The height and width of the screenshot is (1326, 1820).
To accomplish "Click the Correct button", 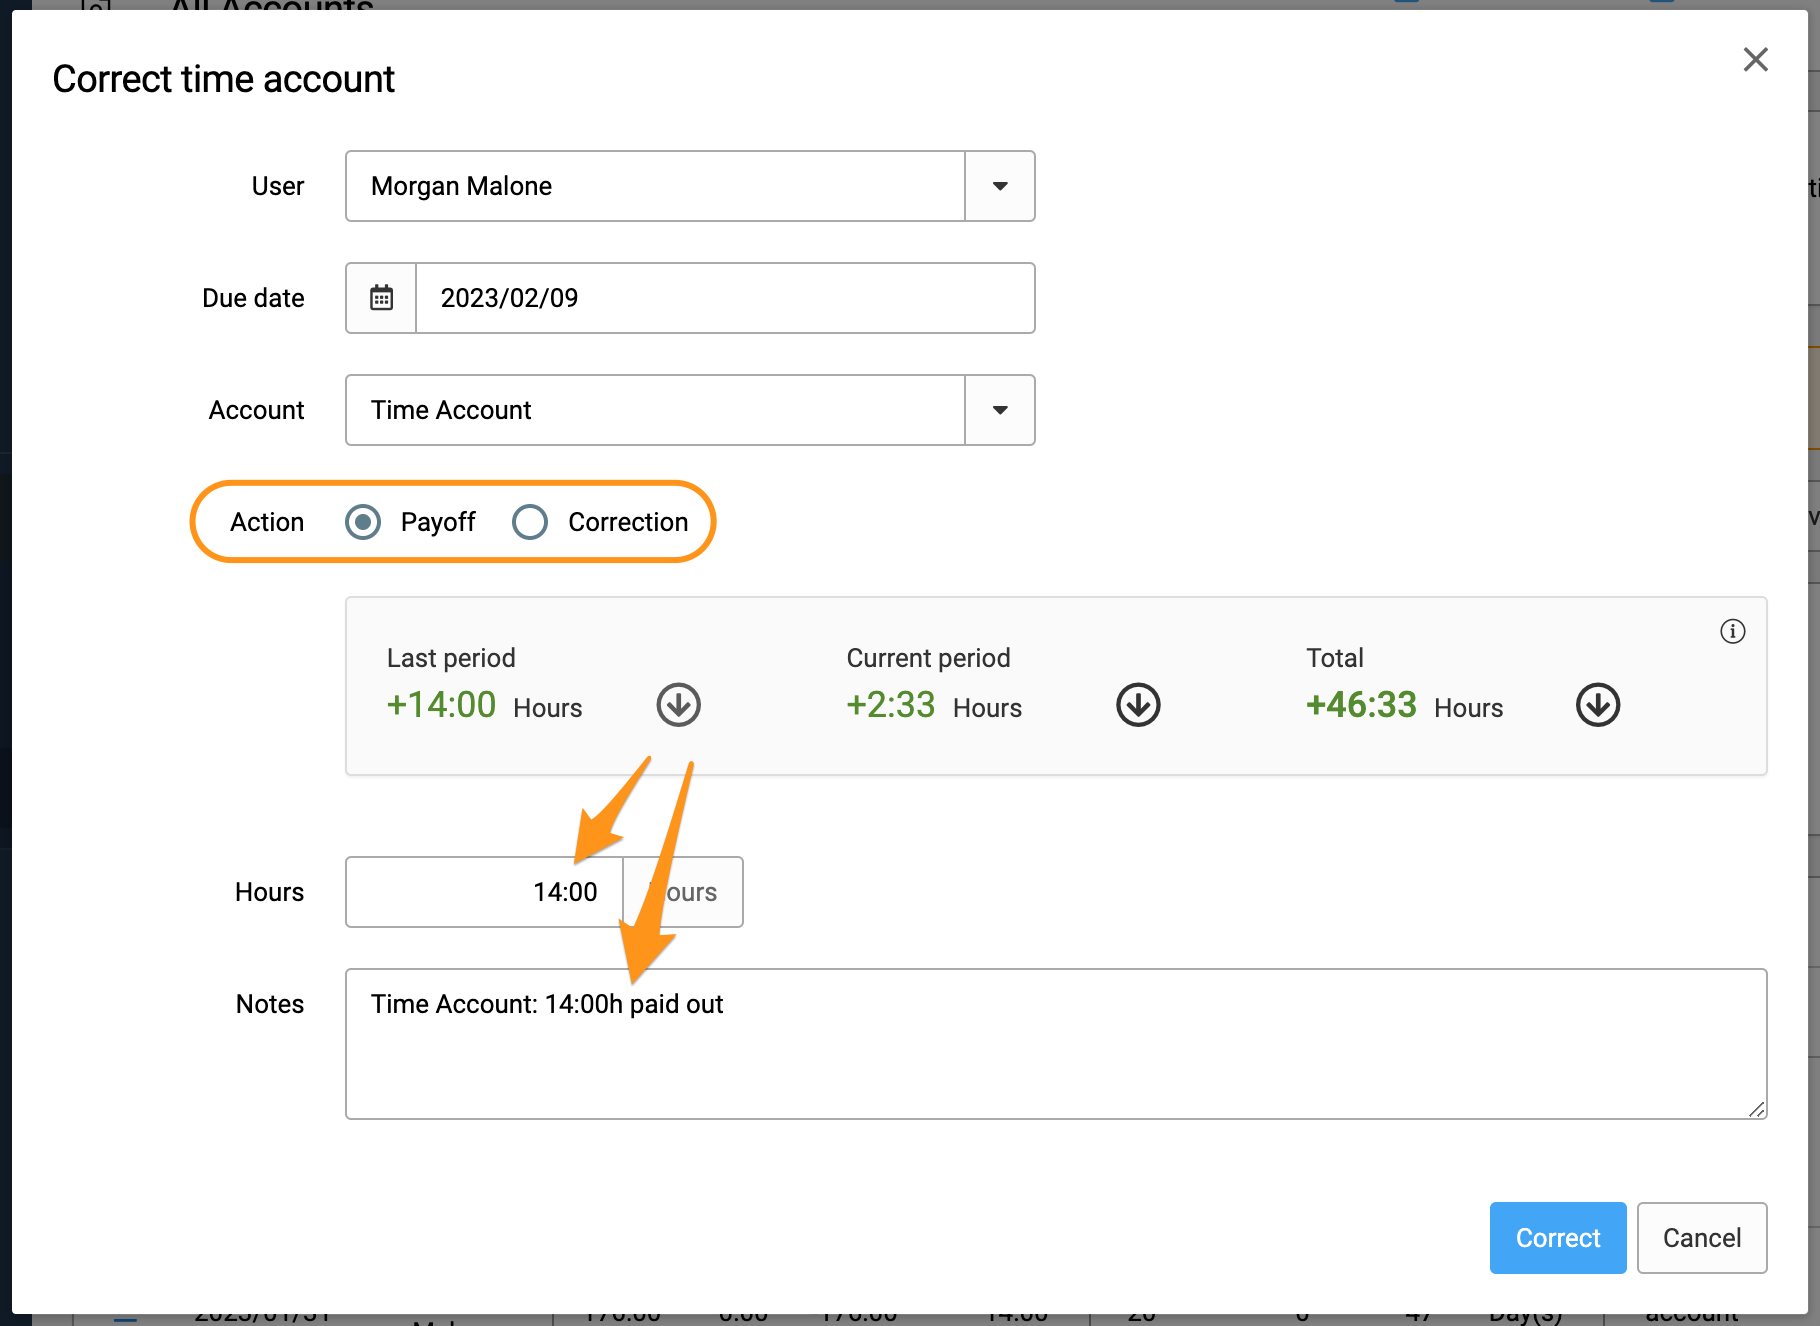I will [1558, 1238].
